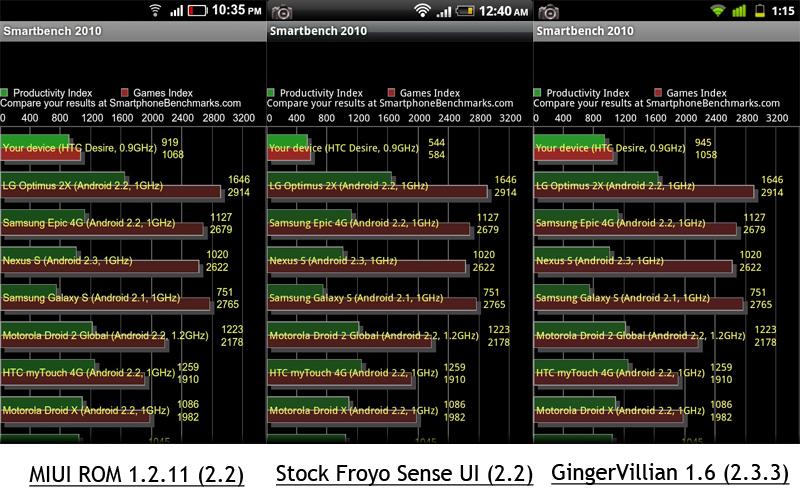Viewport: 800px width, 500px height.
Task: Click the score 584 in the Stock Froyo panel
Action: (x=436, y=155)
